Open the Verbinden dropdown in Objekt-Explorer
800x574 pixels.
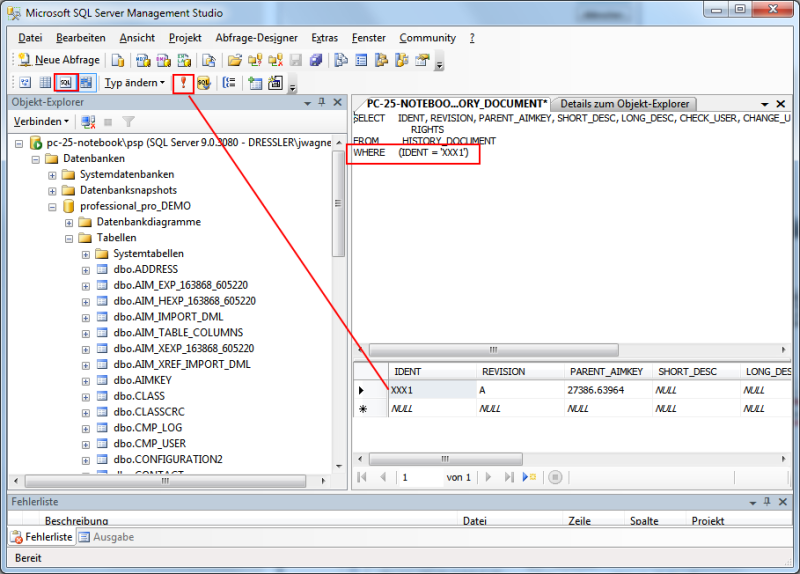tap(41, 121)
